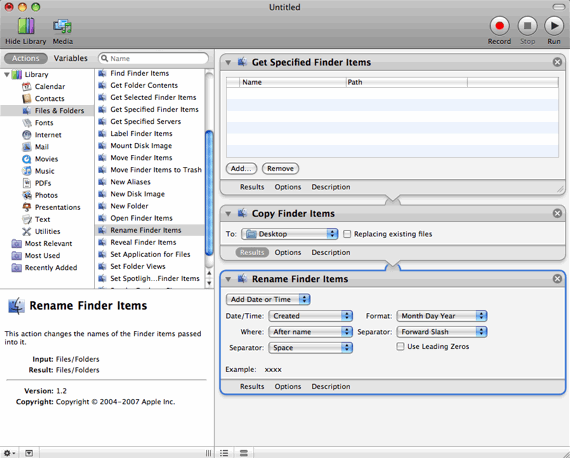Image resolution: width=570 pixels, height=458 pixels.
Task: Collapse the Library tree disclosure triangle
Action: [7, 75]
